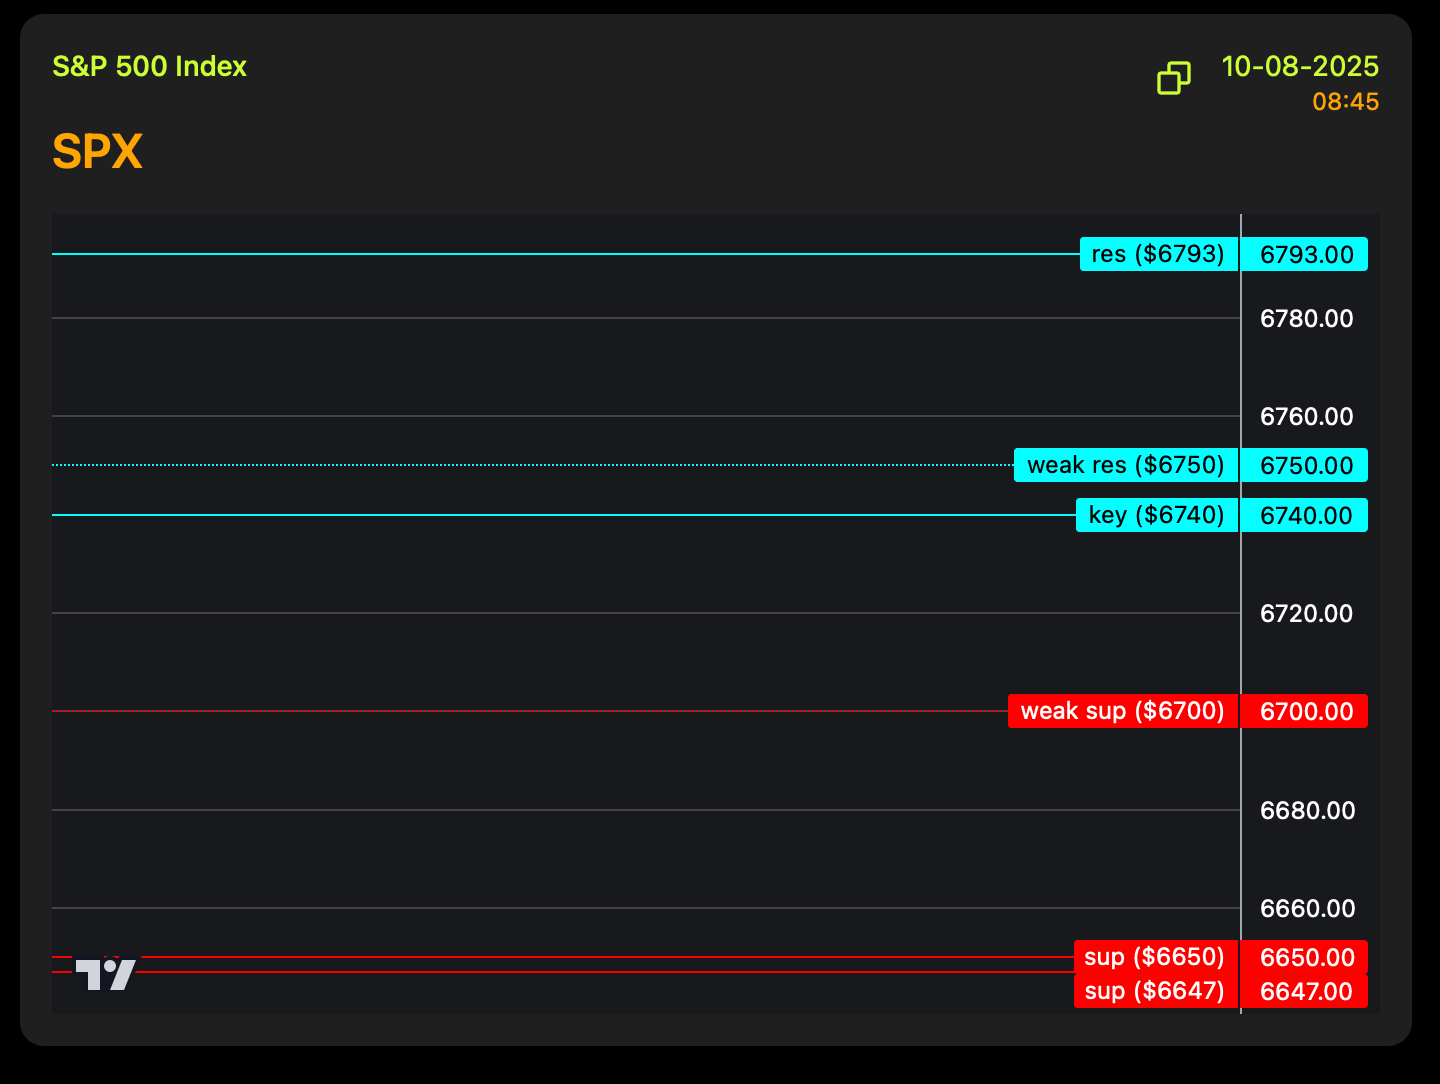Click the 6780.00 price axis label
Viewport: 1440px width, 1084px height.
1306,319
